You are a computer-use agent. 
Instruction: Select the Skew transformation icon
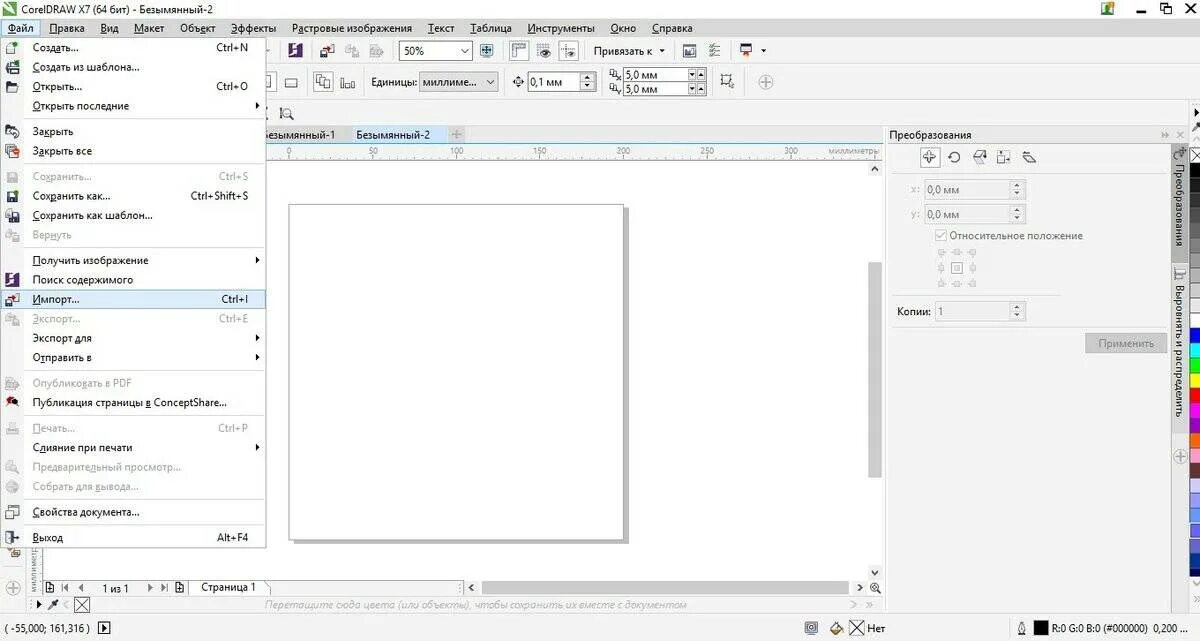coord(1029,157)
